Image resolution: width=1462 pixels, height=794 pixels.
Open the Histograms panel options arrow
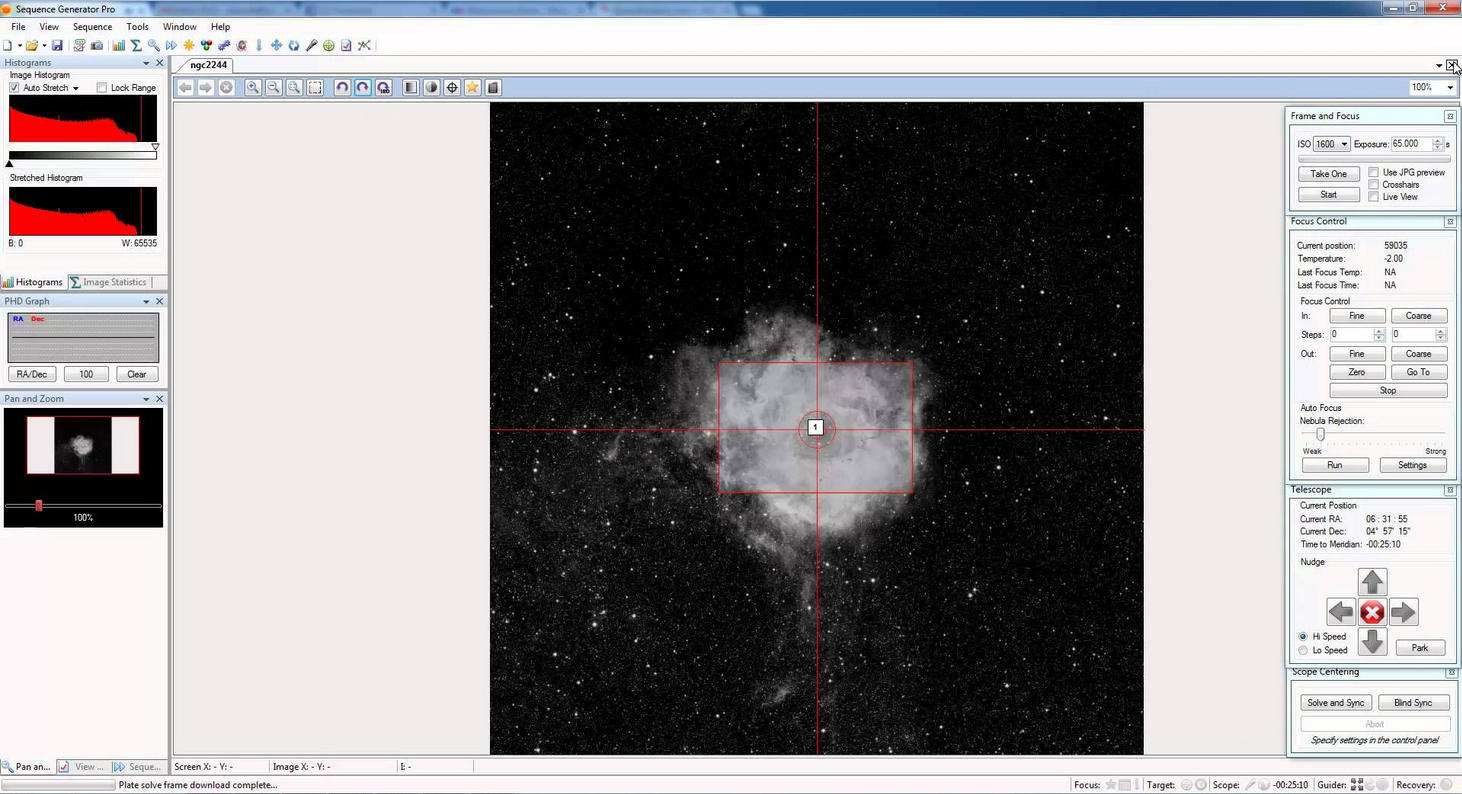coord(146,63)
